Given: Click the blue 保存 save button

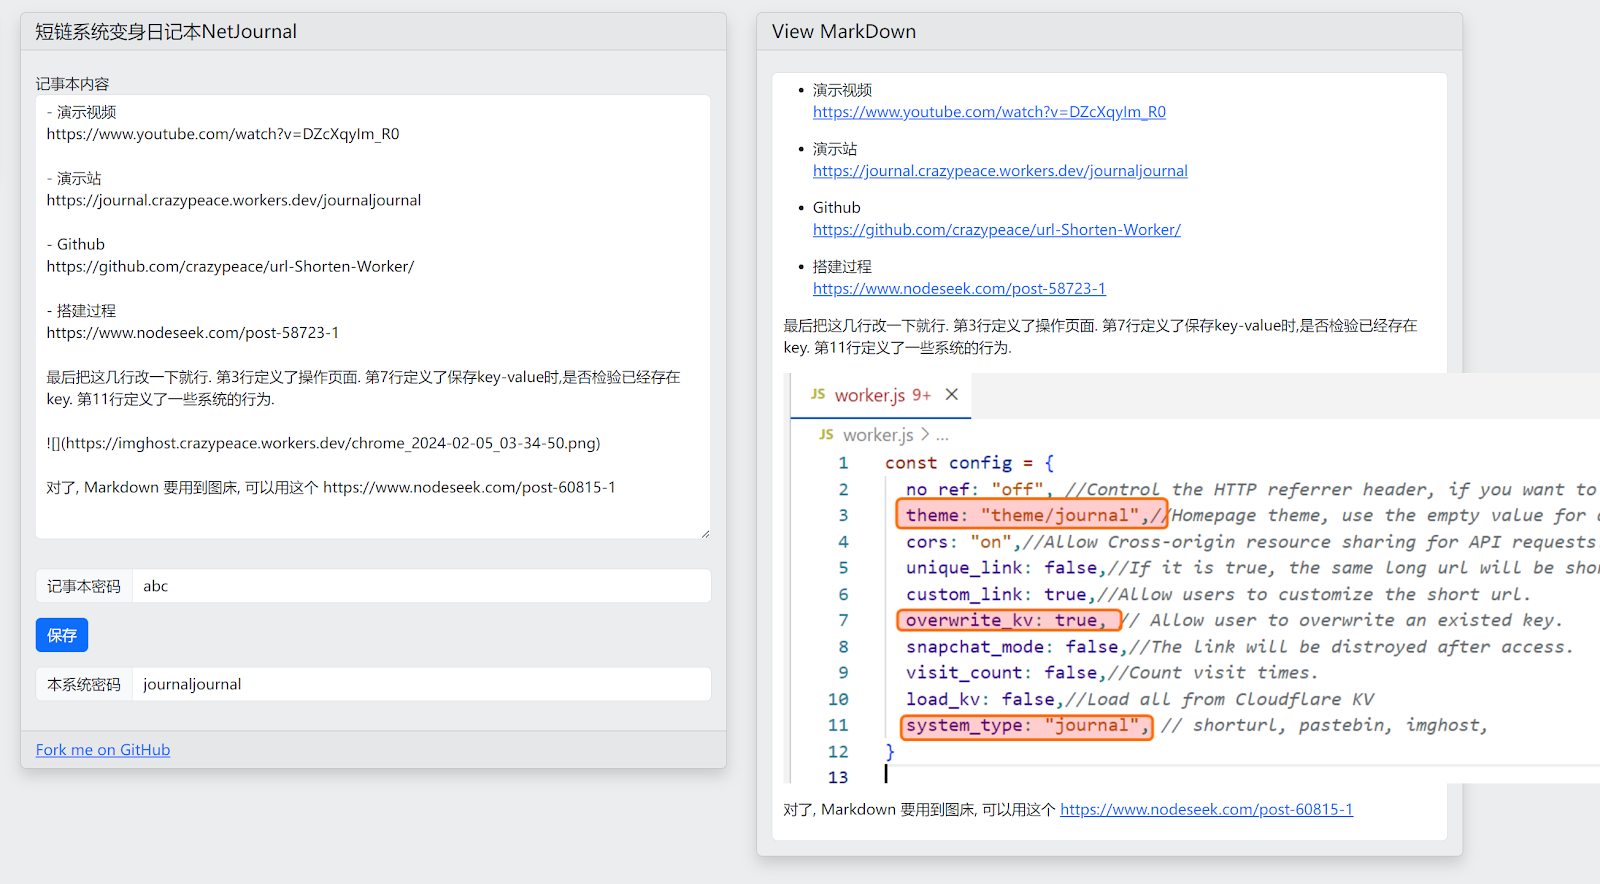Looking at the screenshot, I should pyautogui.click(x=62, y=635).
